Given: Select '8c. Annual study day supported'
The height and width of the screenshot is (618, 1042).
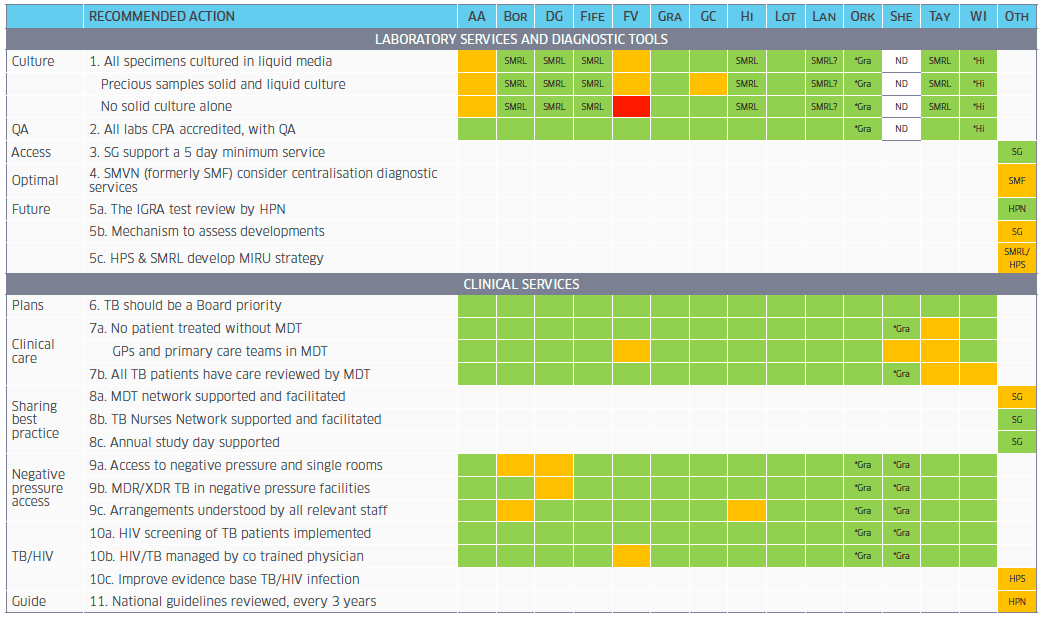Looking at the screenshot, I should 184,443.
